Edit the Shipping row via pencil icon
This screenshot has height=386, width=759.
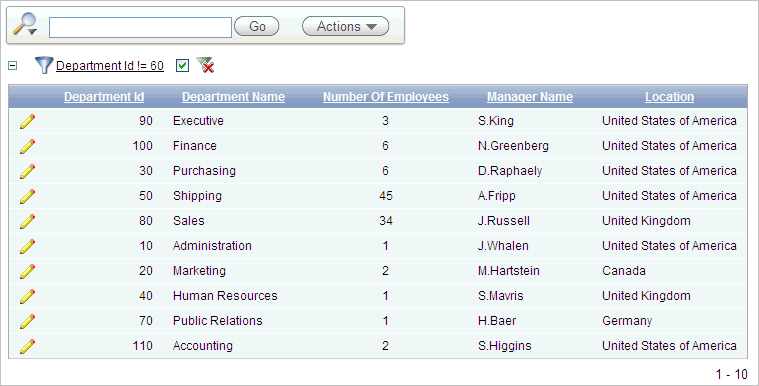[x=28, y=196]
